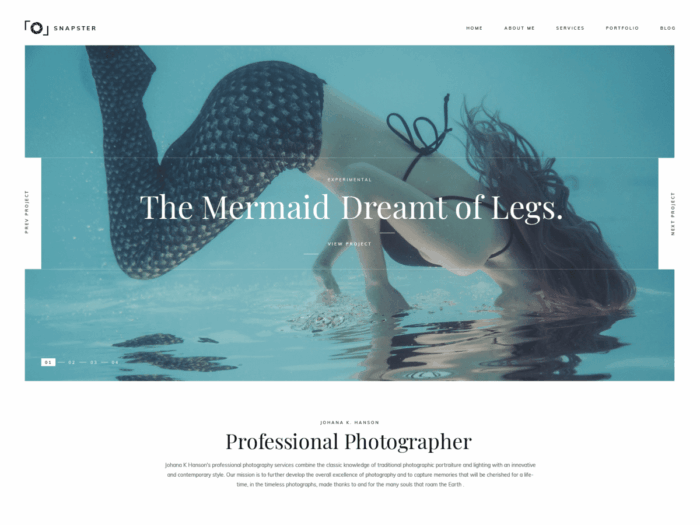This screenshot has height=525, width=700.
Task: Open The Mermaid Dreamt of Legs headline
Action: pyautogui.click(x=351, y=208)
